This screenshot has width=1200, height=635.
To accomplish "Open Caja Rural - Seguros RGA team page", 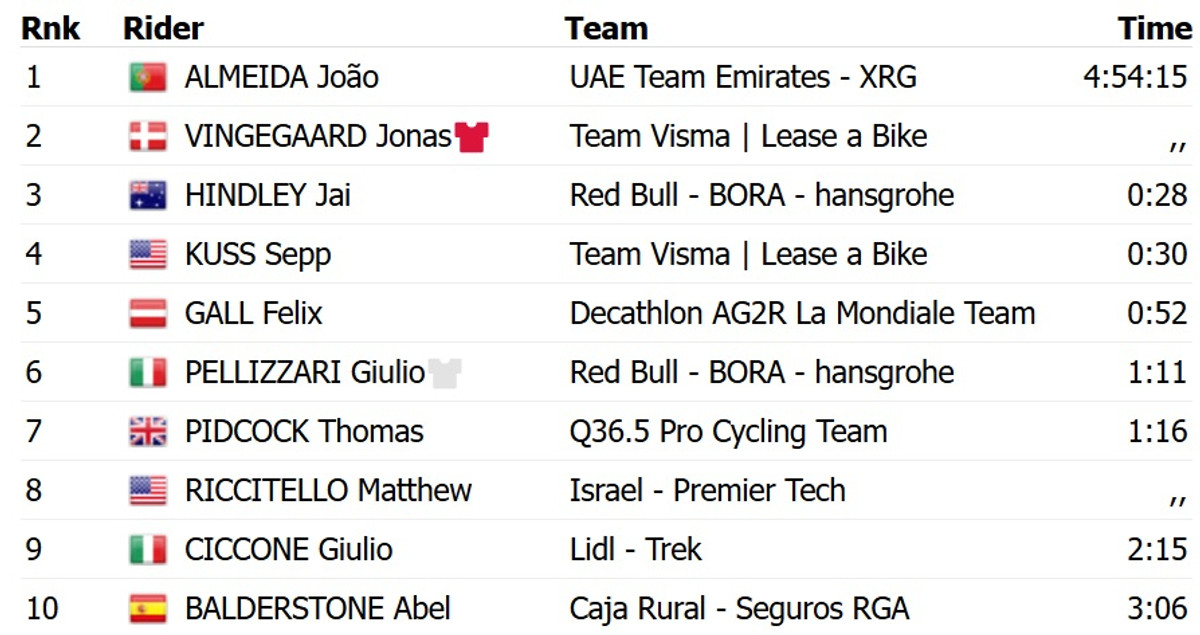I will click(x=739, y=608).
